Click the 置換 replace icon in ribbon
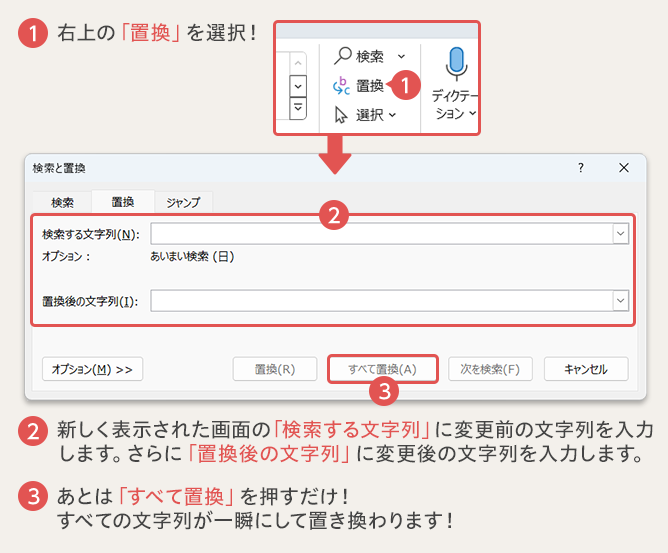 tap(342, 86)
